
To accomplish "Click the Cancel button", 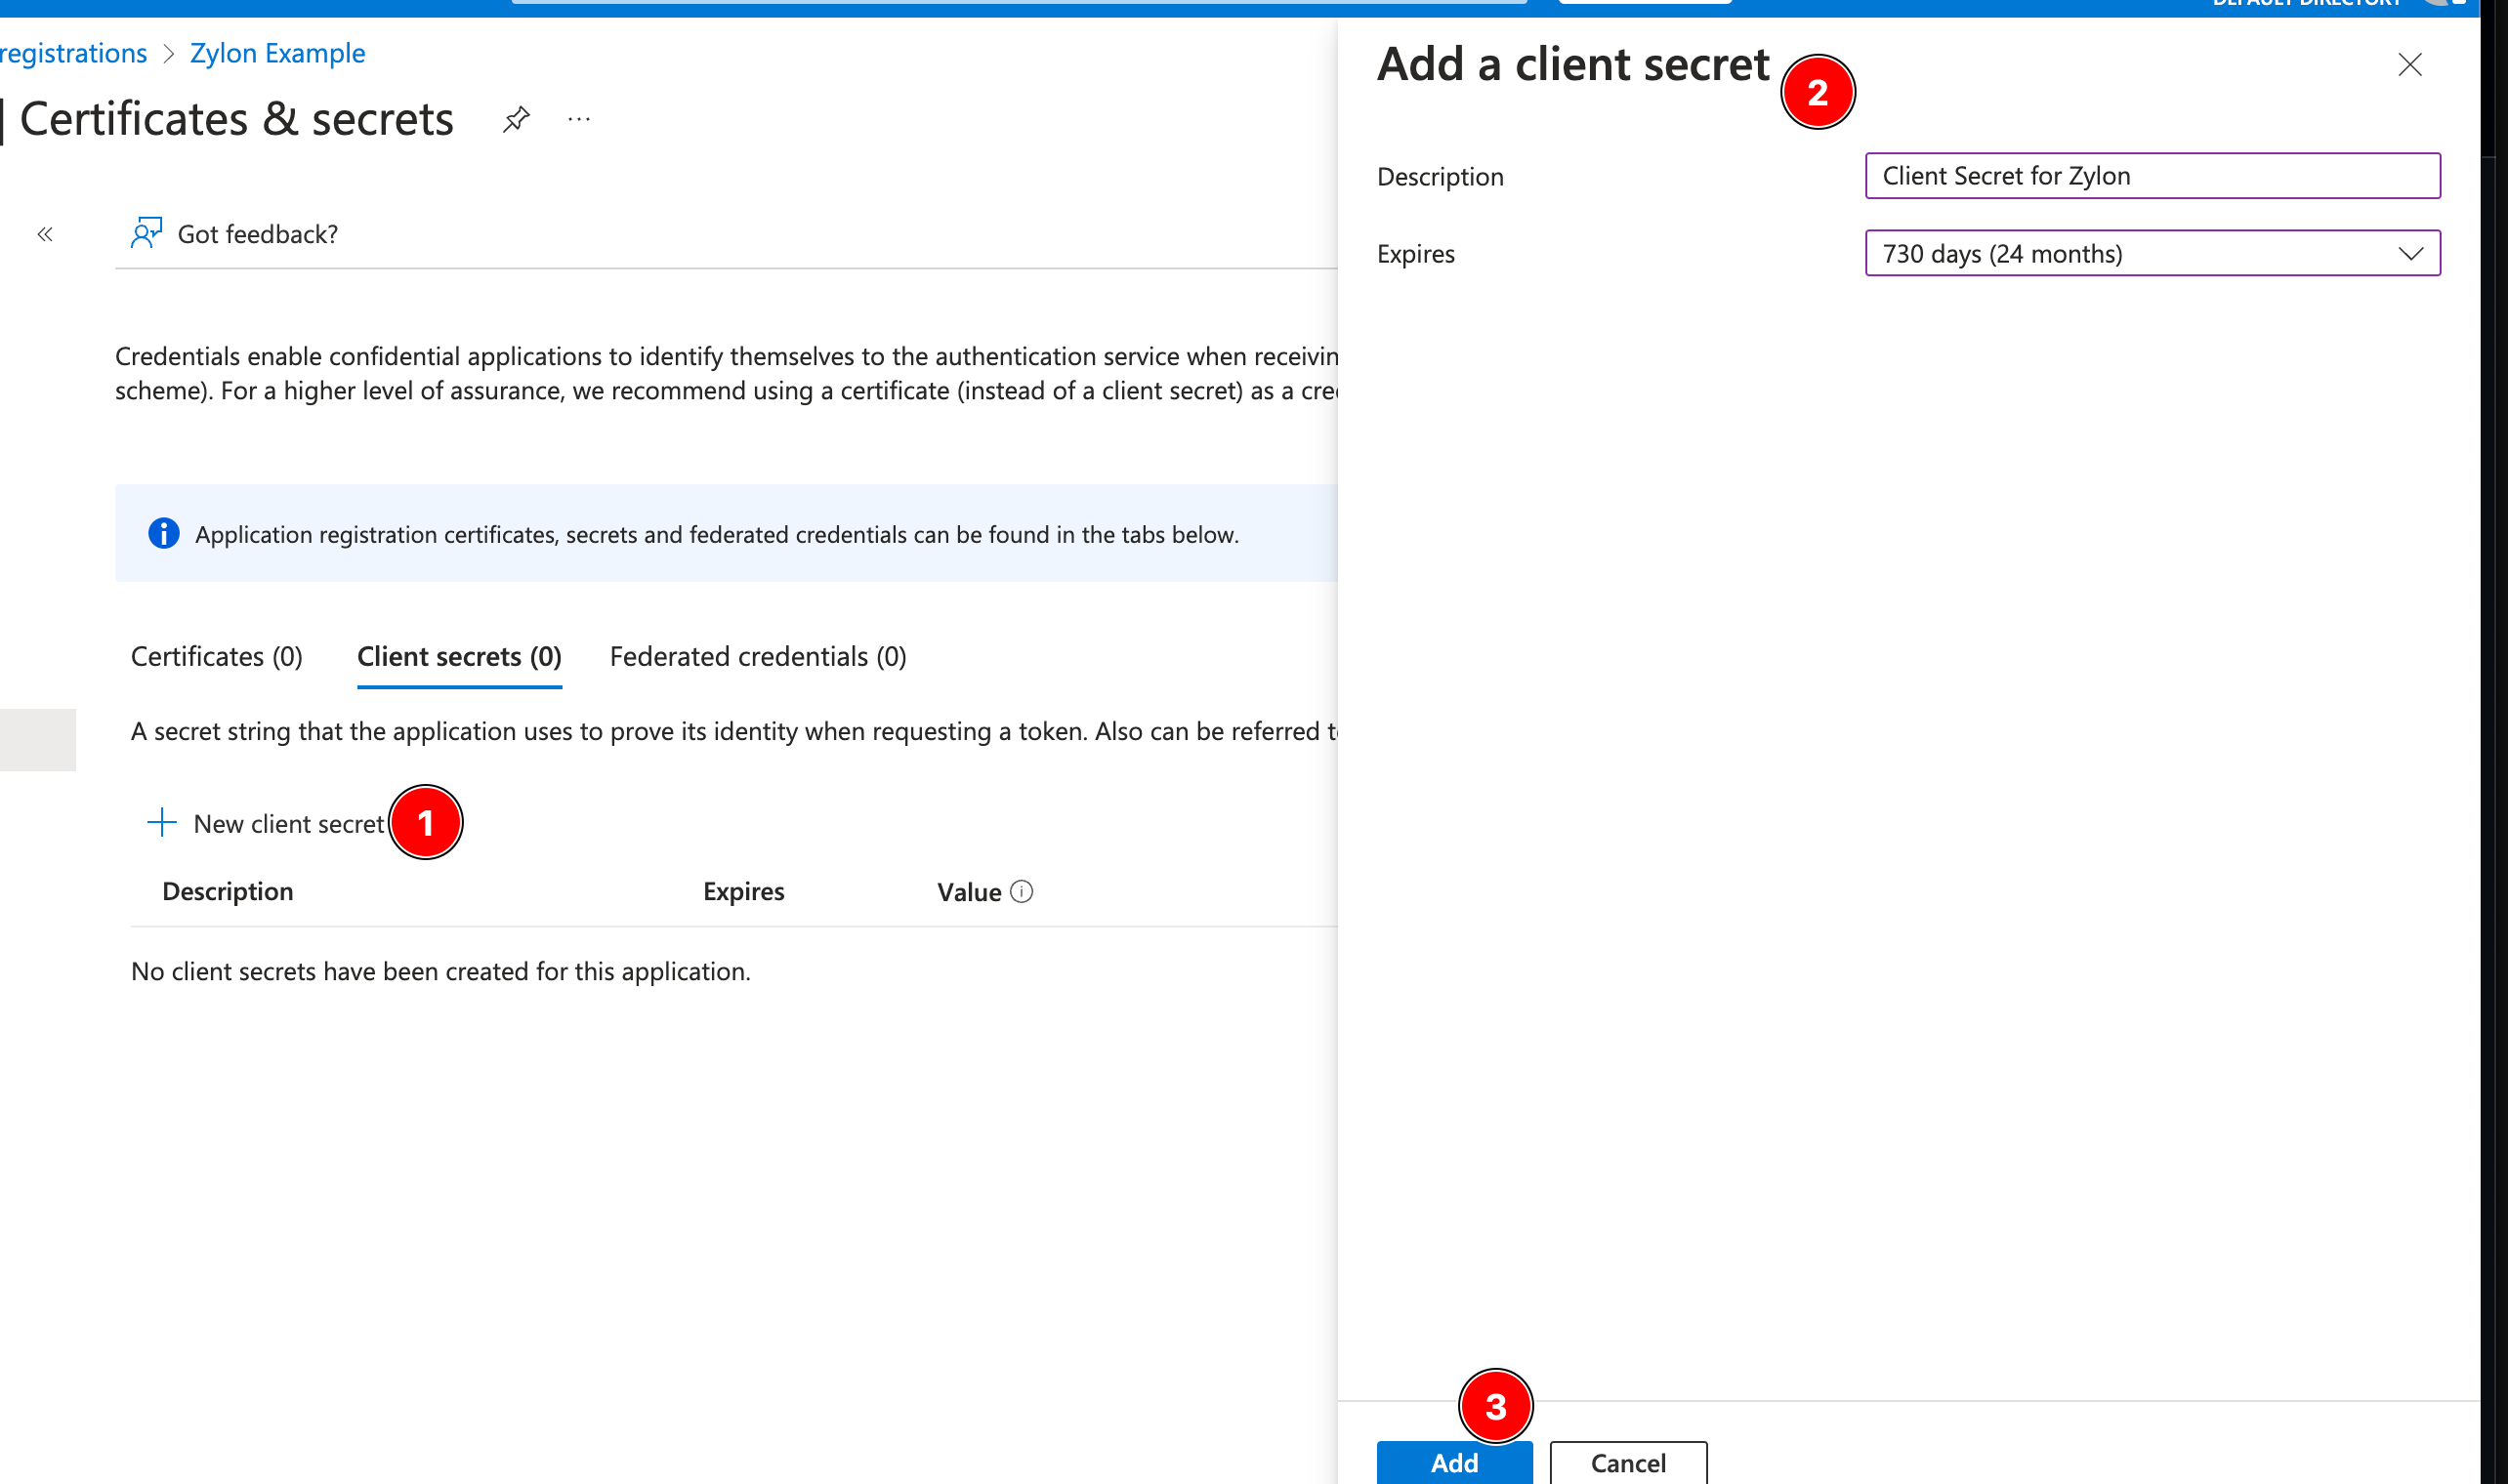I will 1627,1463.
